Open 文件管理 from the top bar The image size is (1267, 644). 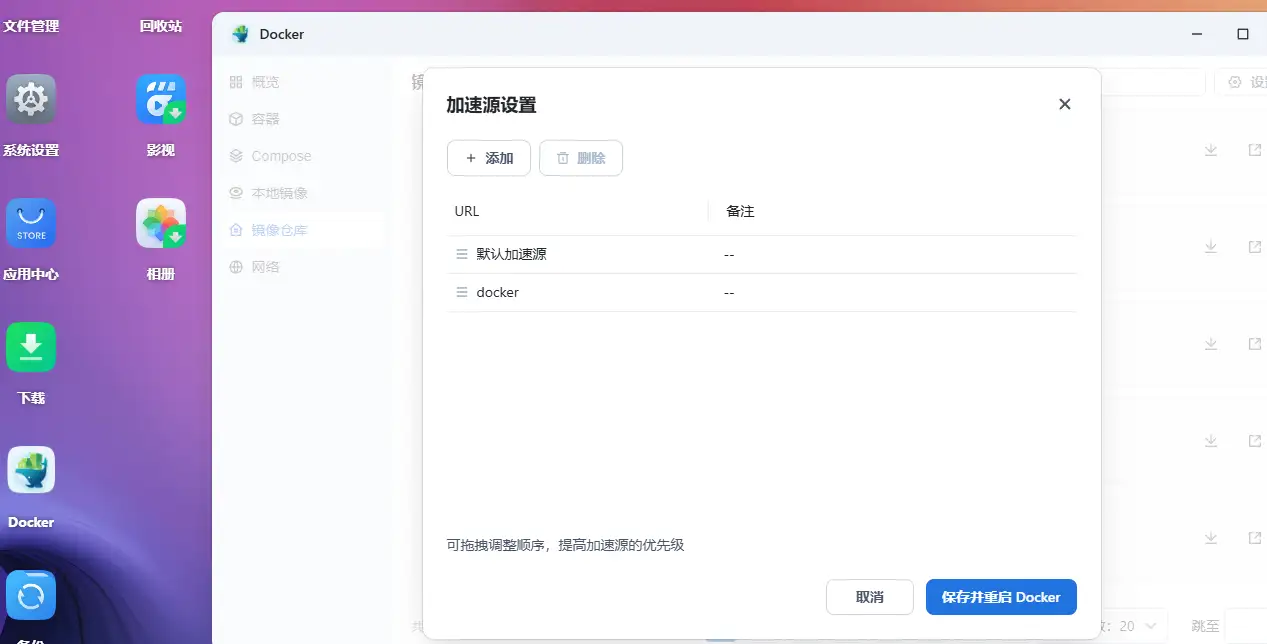(x=33, y=26)
